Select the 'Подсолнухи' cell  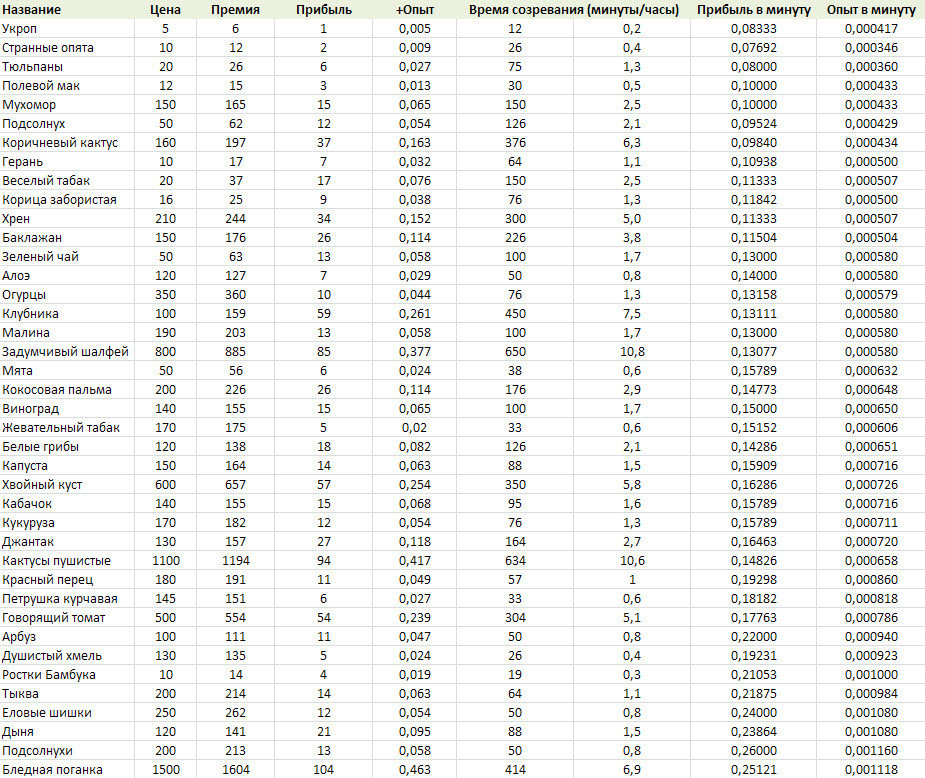pyautogui.click(x=37, y=751)
